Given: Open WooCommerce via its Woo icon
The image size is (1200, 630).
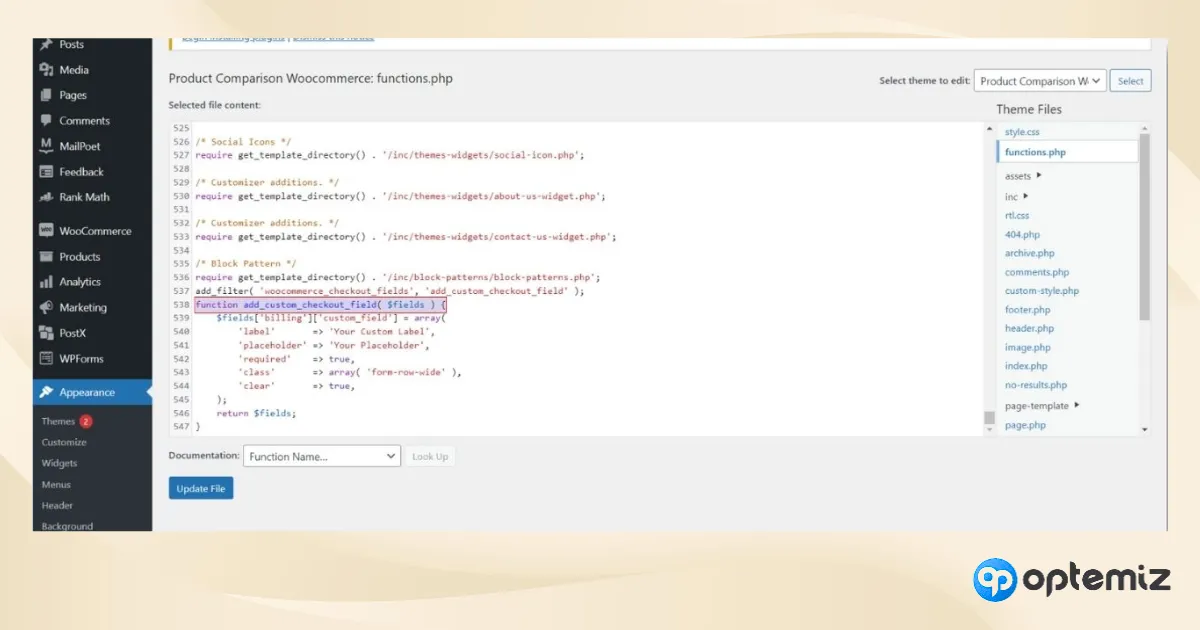Looking at the screenshot, I should (x=46, y=231).
